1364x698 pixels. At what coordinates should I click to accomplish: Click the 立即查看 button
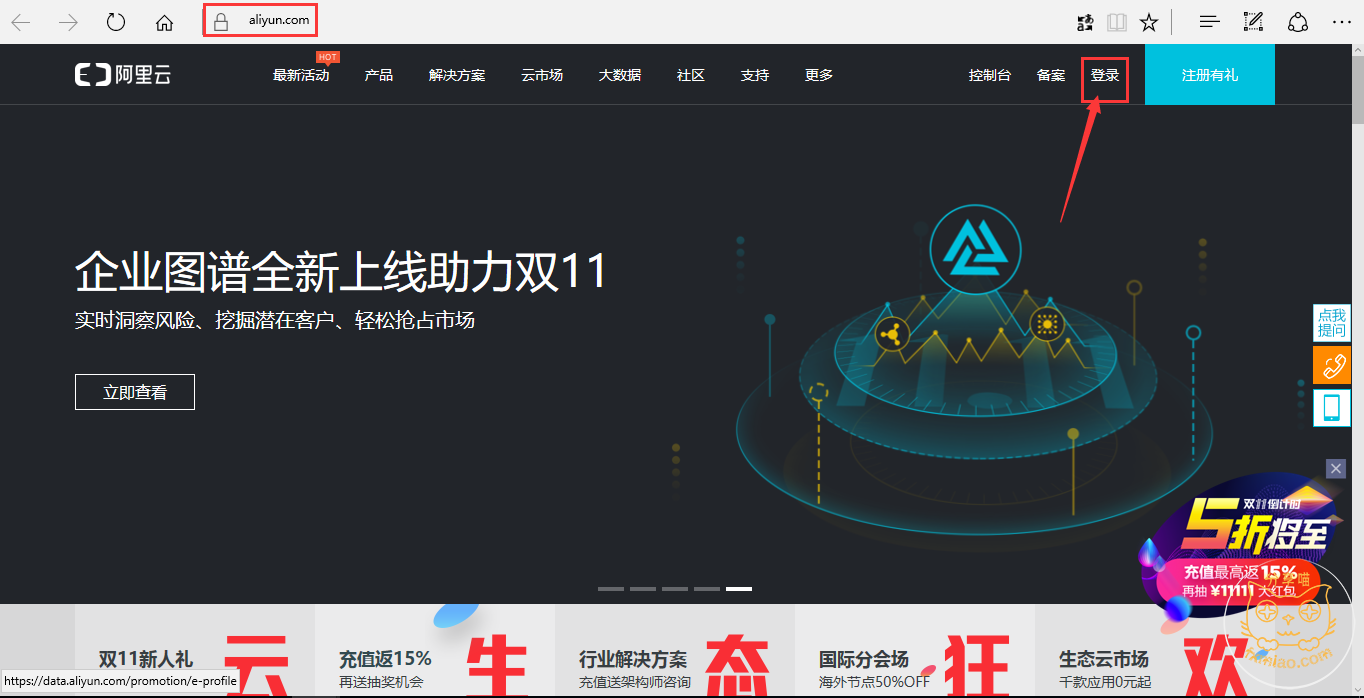coord(135,392)
